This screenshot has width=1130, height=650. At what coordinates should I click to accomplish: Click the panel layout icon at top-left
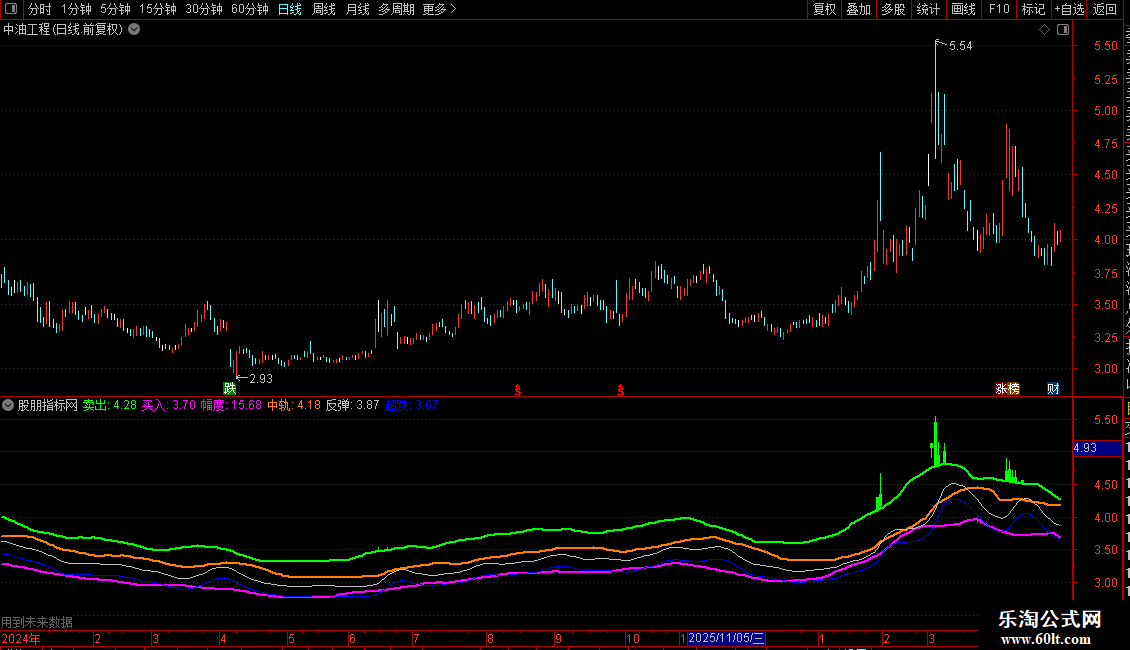click(x=11, y=9)
